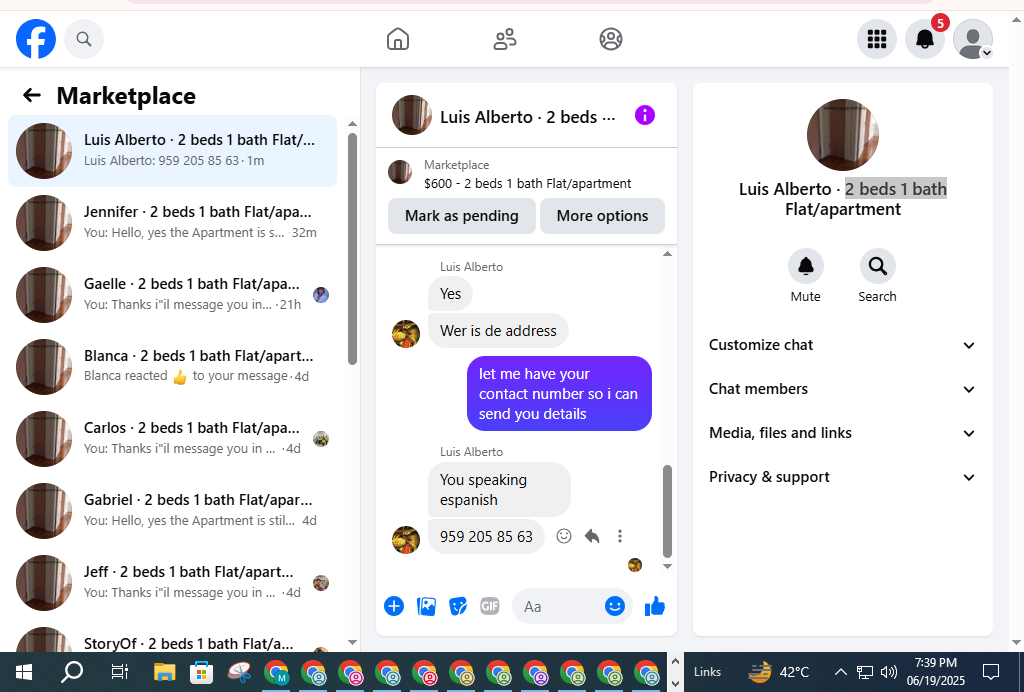Open Luis Alberto conversation in list
1024x692 pixels.
pyautogui.click(x=172, y=151)
